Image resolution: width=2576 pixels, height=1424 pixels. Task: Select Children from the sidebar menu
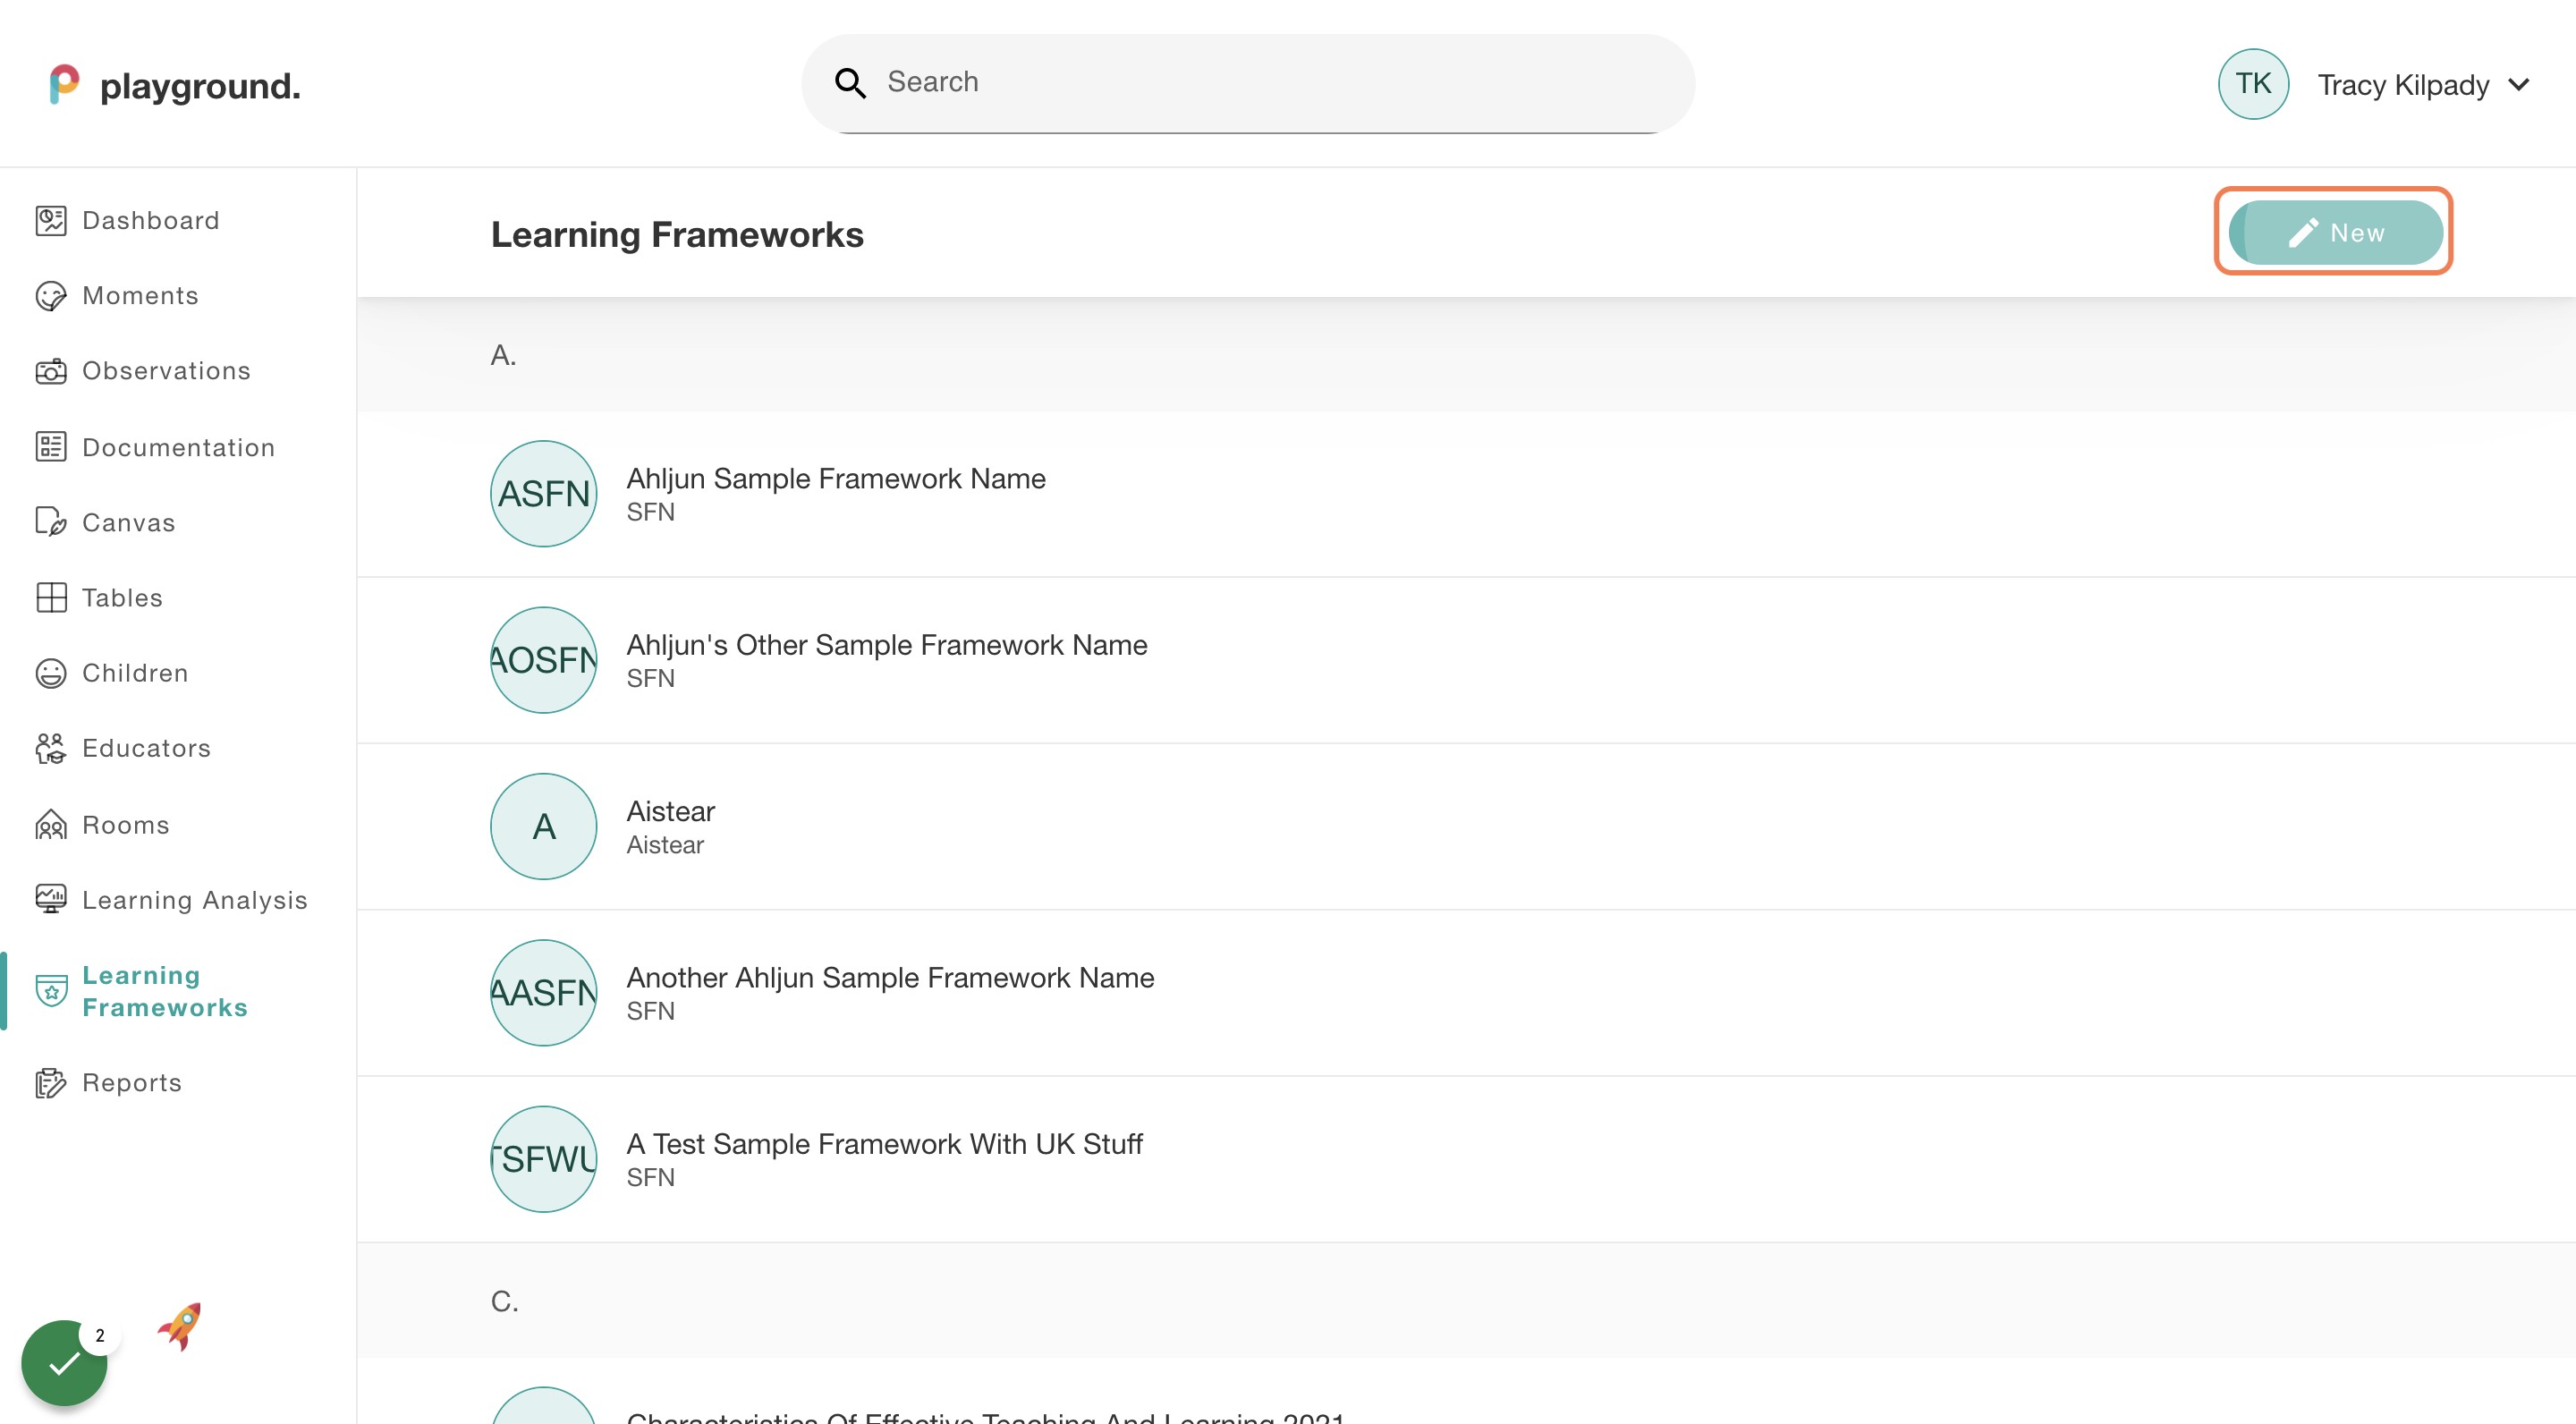(x=51, y=672)
